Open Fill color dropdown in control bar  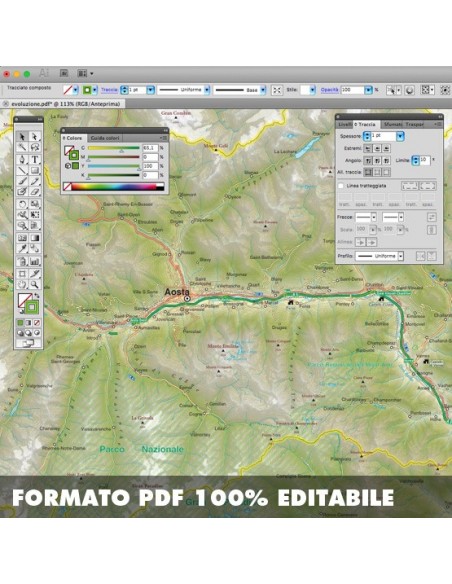click(x=76, y=90)
